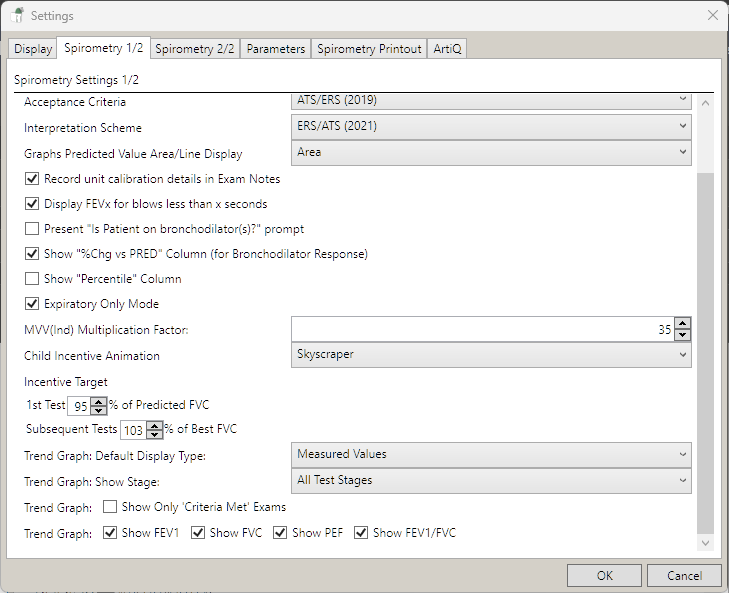This screenshot has height=593, width=729.
Task: Switch to the Spirometry 2/2 tab
Action: point(196,49)
